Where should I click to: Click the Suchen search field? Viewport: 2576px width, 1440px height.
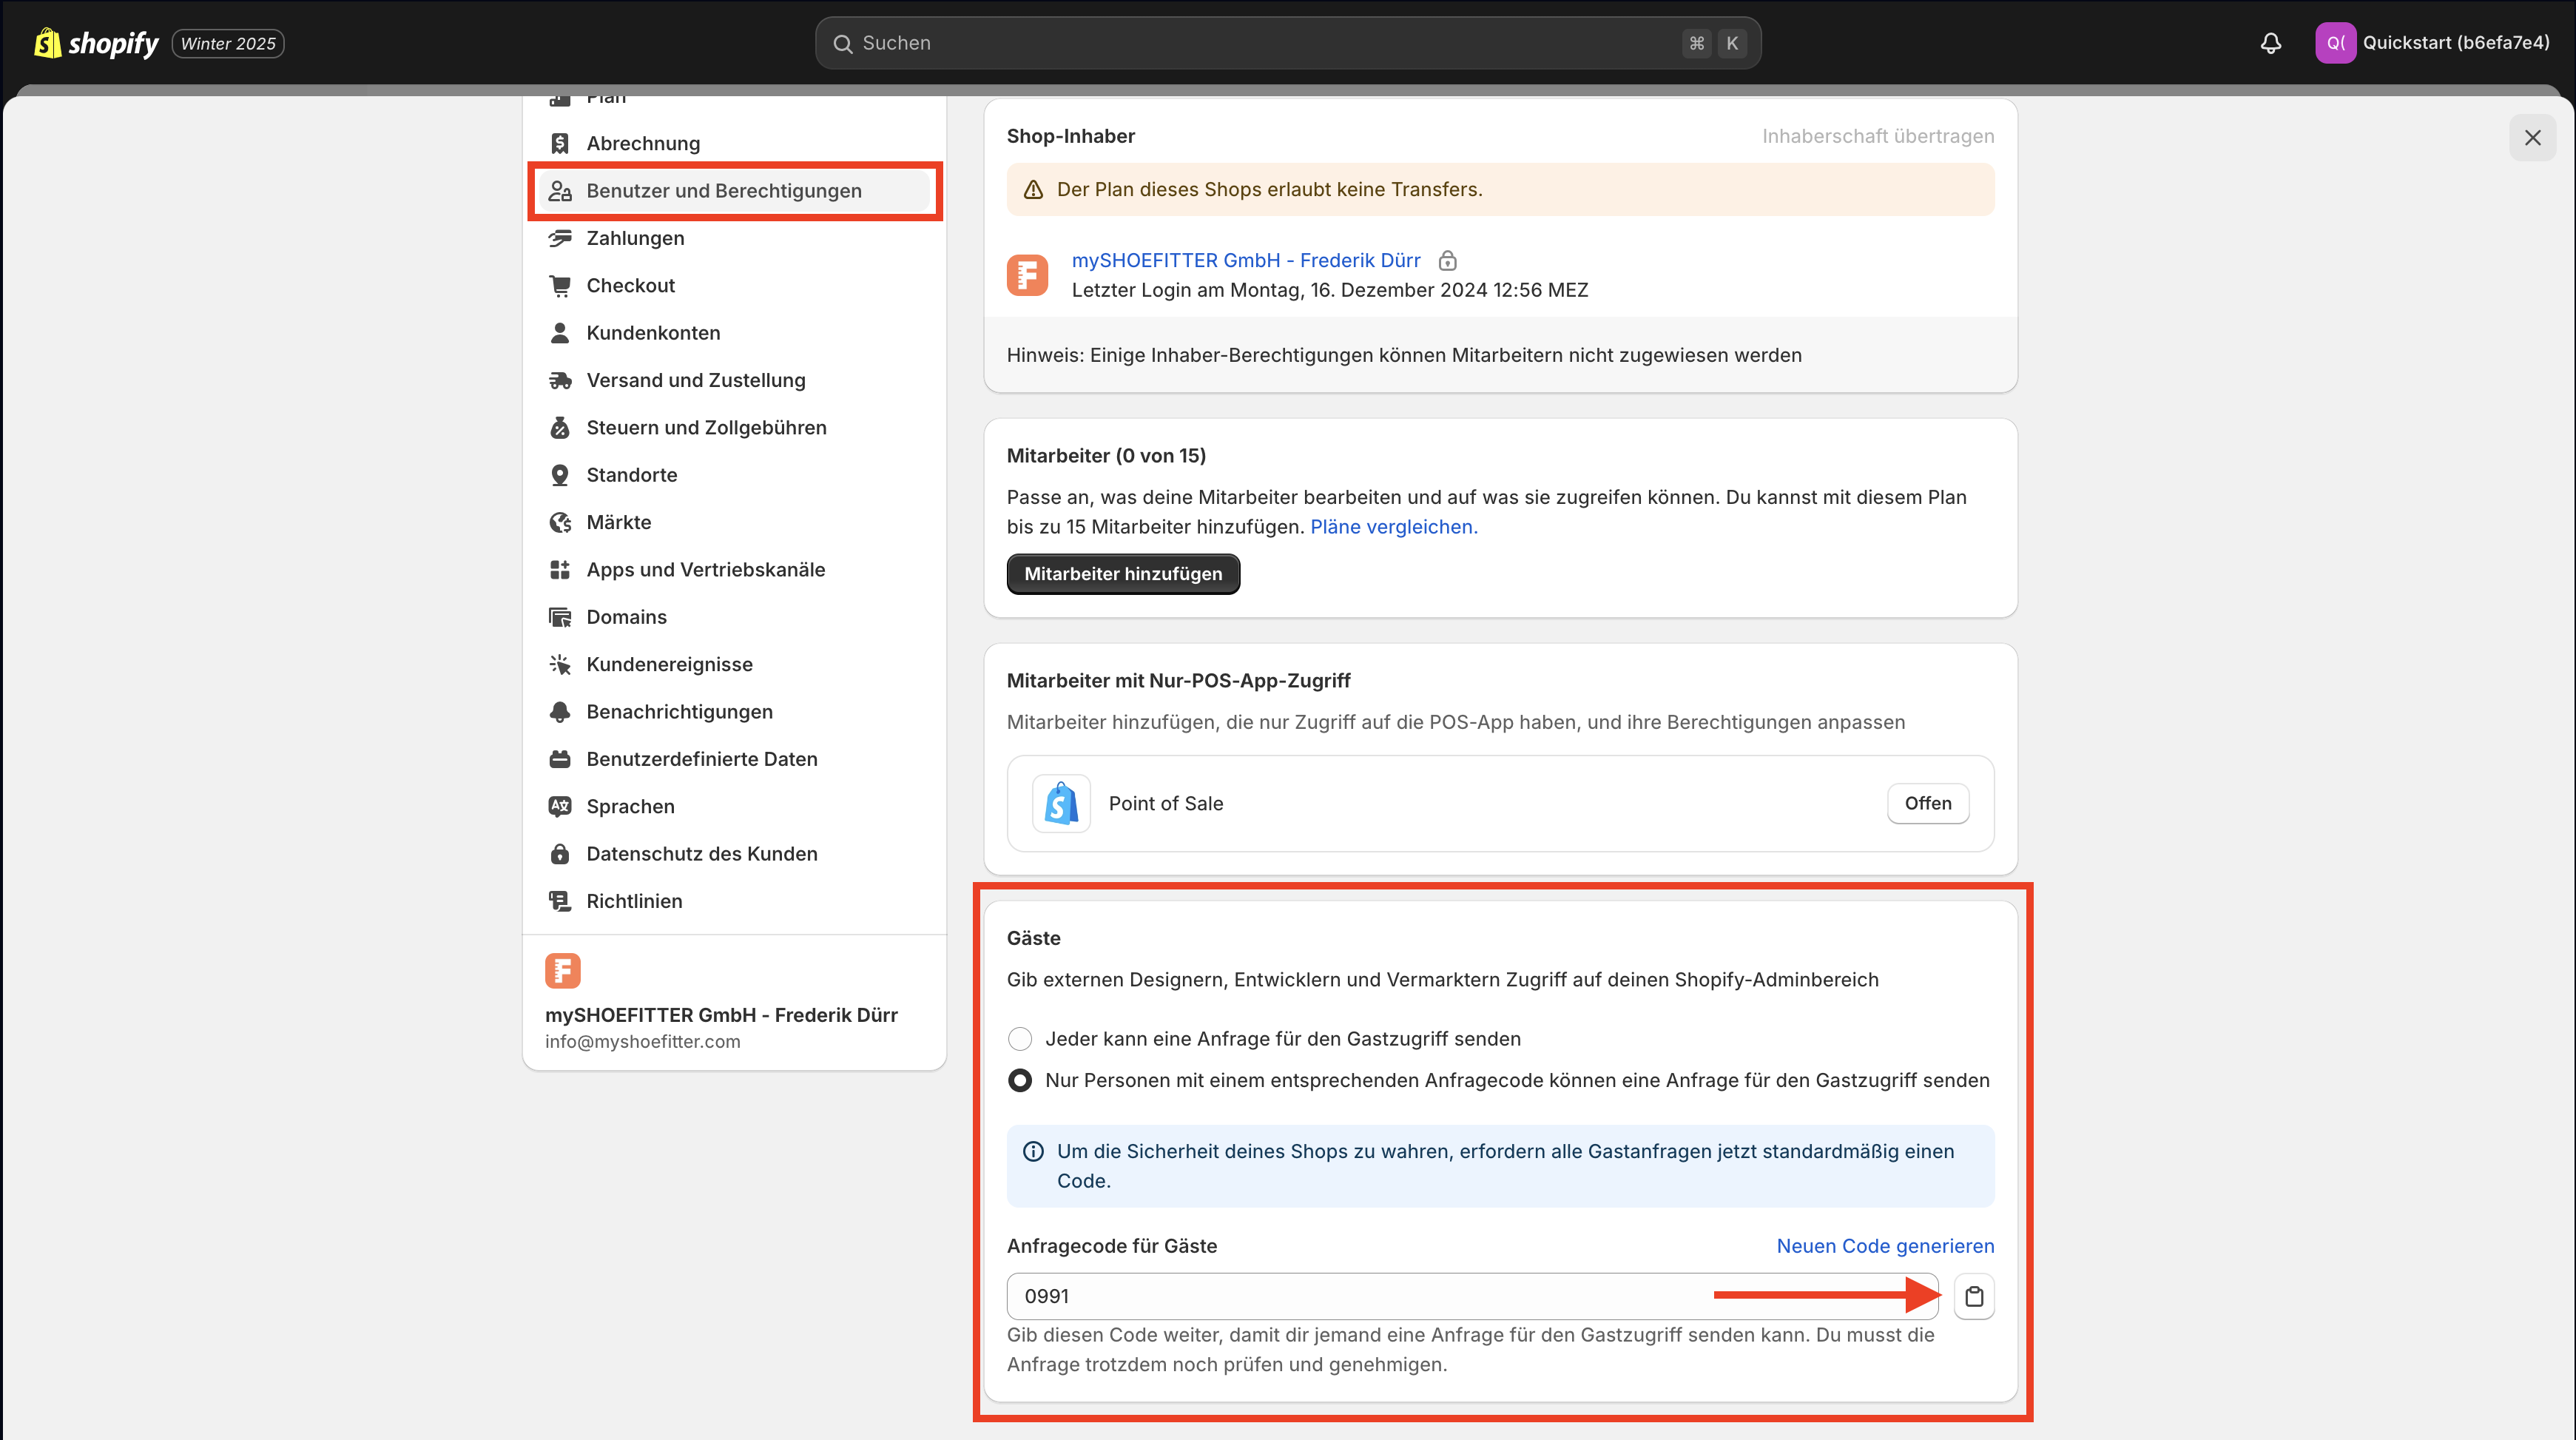(1288, 43)
